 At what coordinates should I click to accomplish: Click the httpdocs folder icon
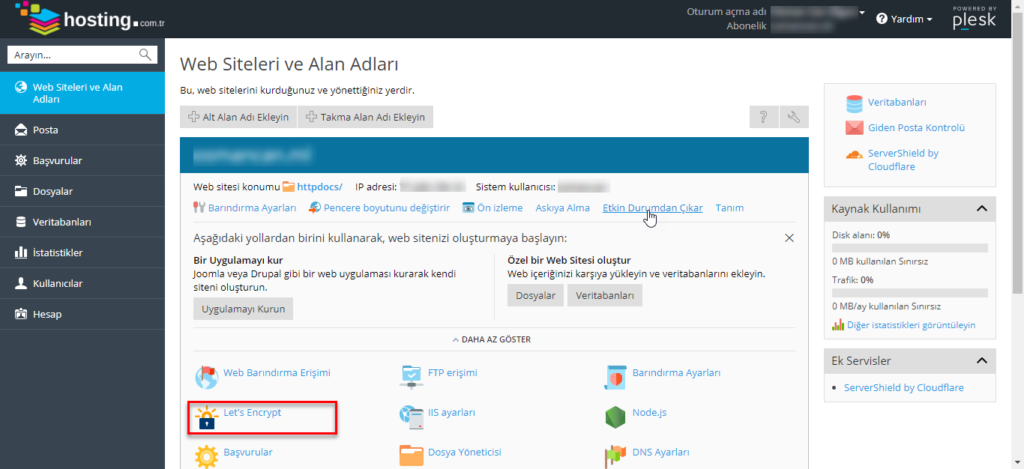point(288,187)
